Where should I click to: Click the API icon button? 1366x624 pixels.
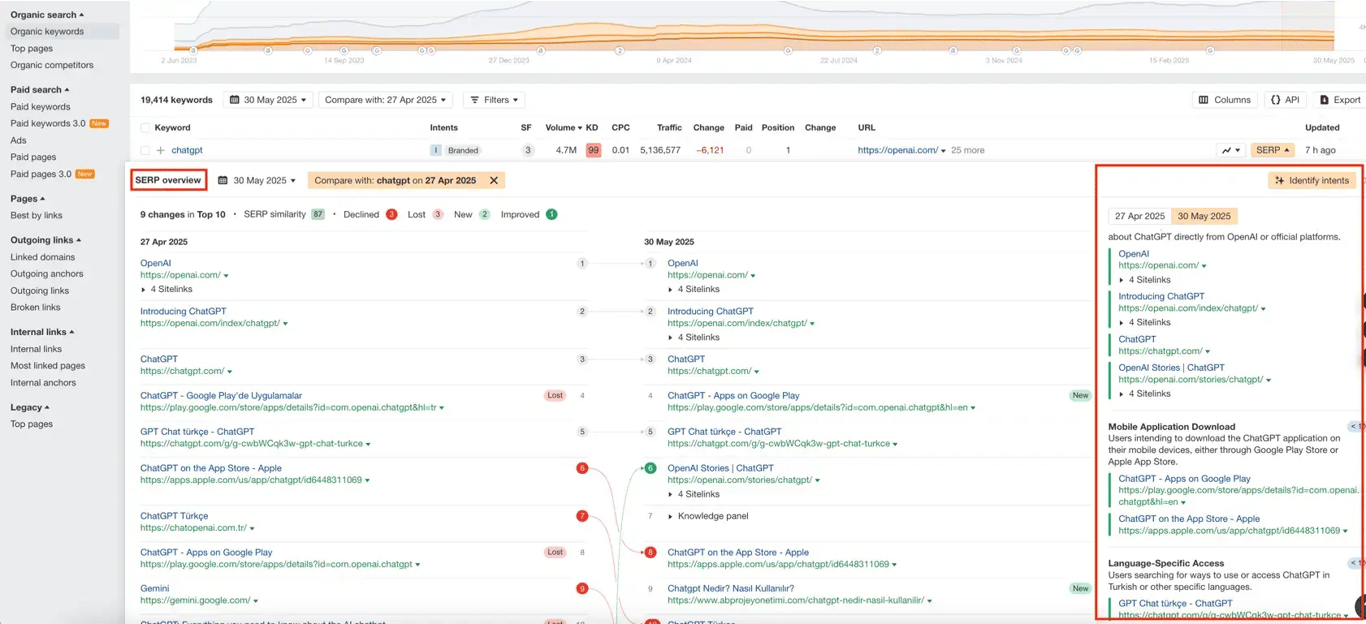(x=1285, y=99)
